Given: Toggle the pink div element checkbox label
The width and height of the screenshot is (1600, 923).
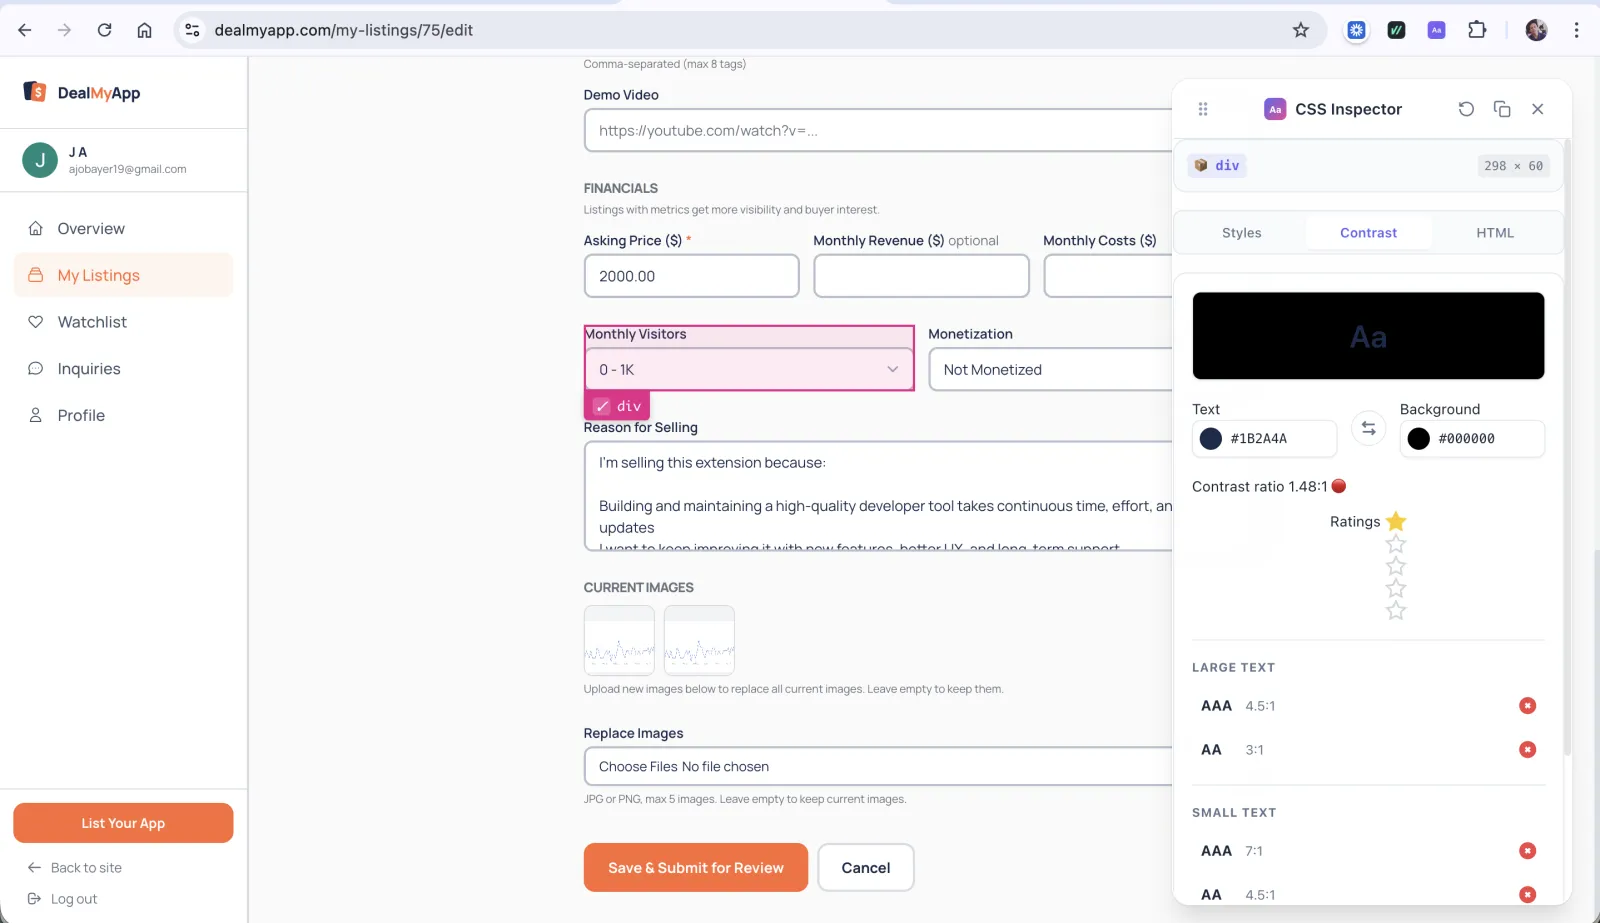Looking at the screenshot, I should coord(617,406).
